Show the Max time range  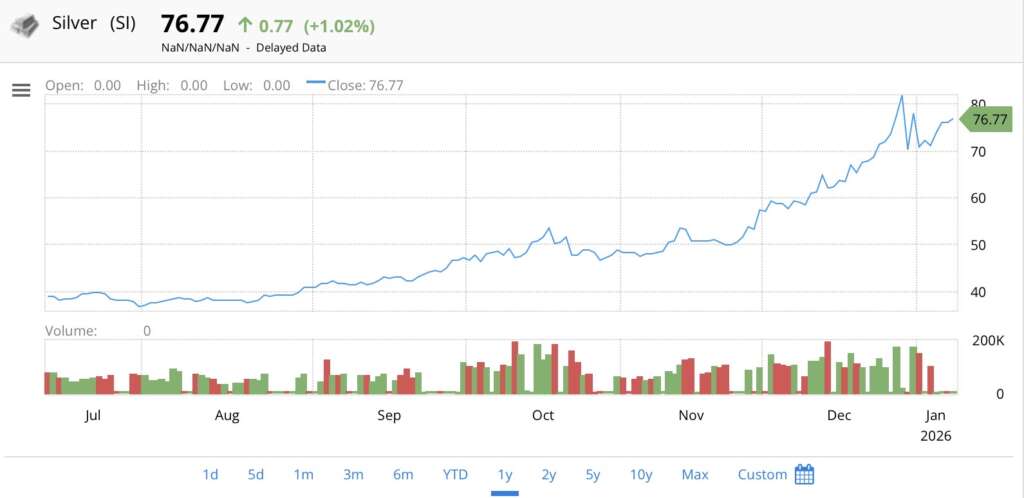click(695, 474)
